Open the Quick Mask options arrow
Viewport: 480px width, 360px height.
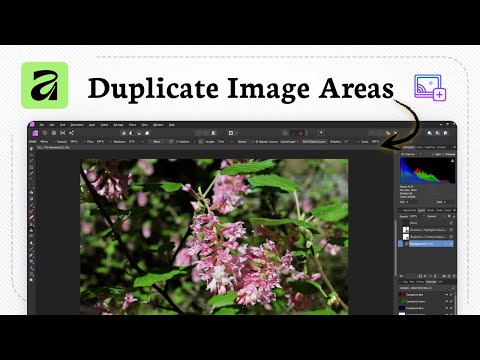pyautogui.click(x=236, y=133)
